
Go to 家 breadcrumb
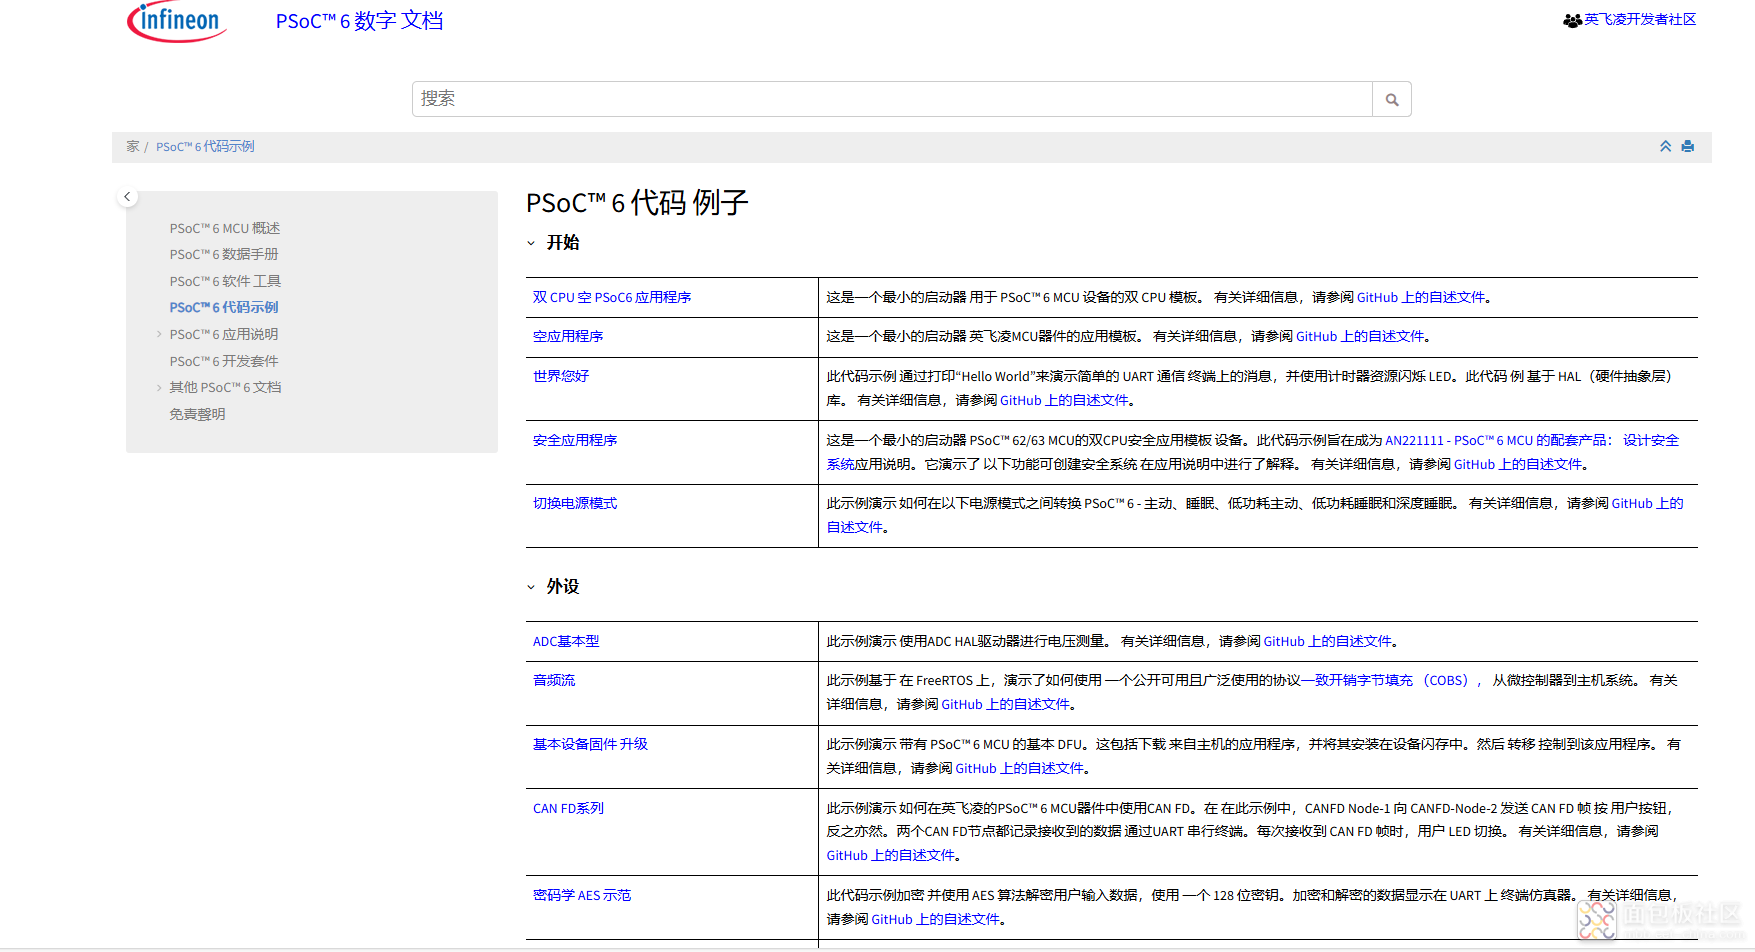click(133, 146)
